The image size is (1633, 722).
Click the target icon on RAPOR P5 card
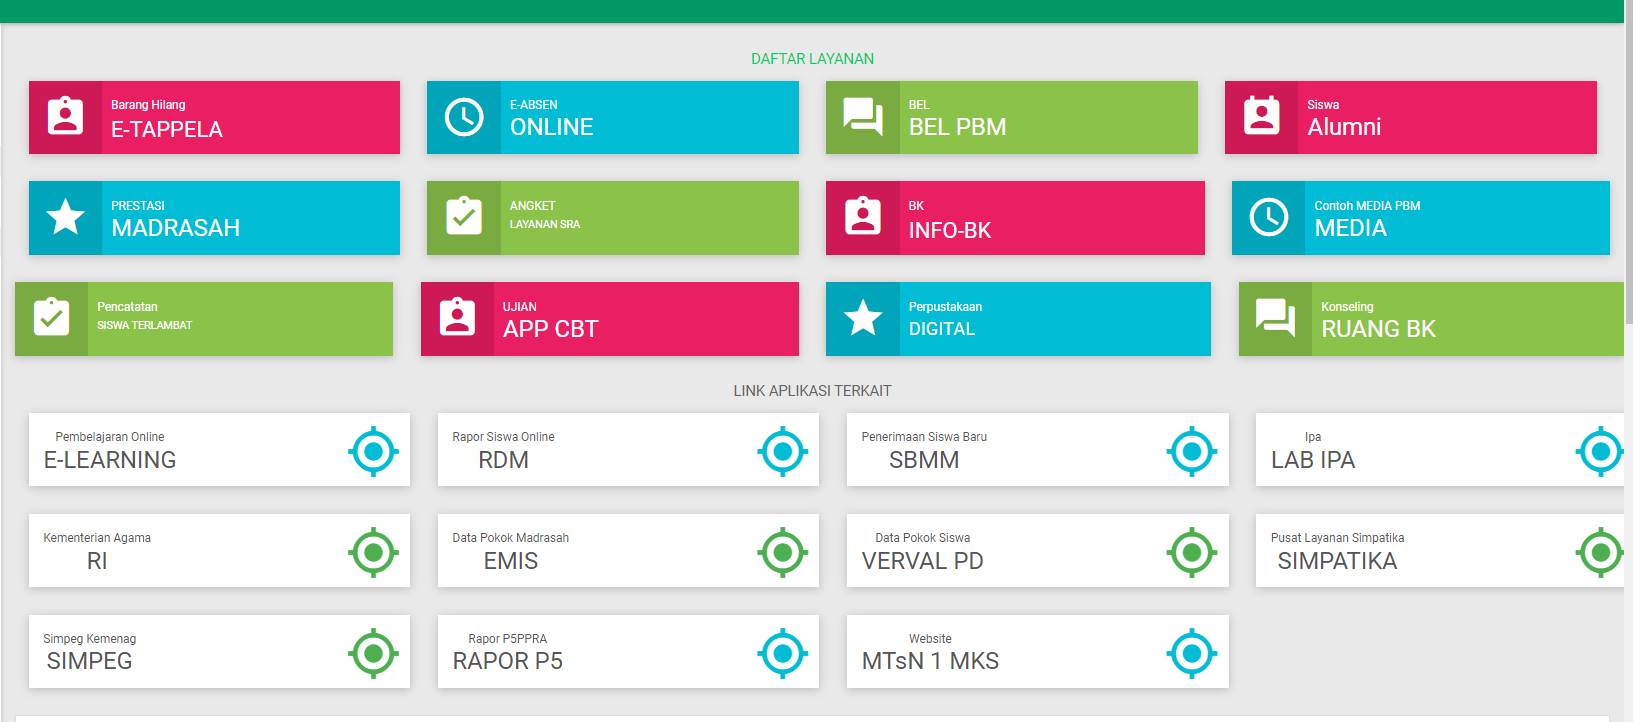[x=782, y=653]
